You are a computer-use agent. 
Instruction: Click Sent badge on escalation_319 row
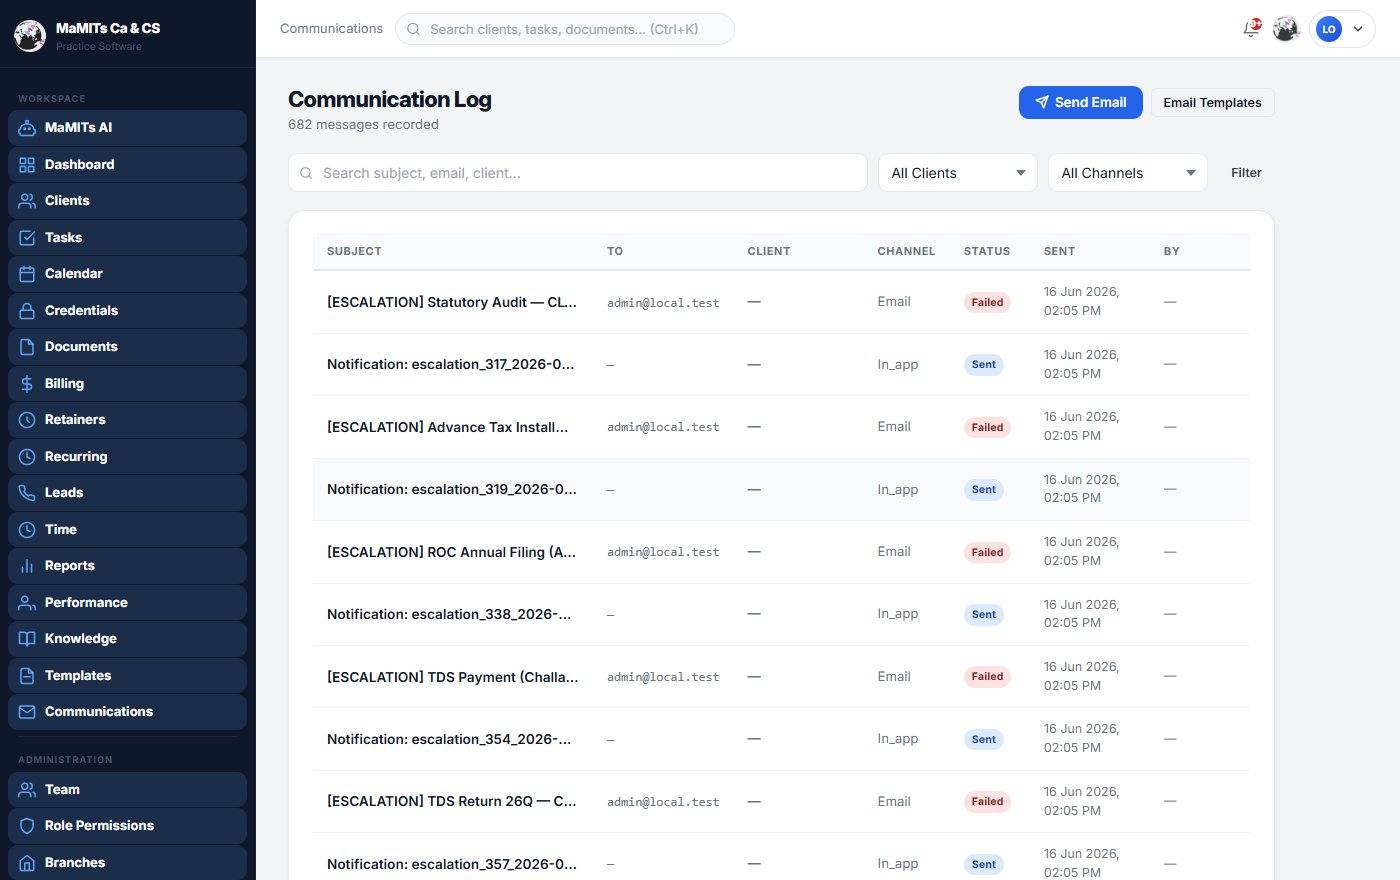click(984, 490)
